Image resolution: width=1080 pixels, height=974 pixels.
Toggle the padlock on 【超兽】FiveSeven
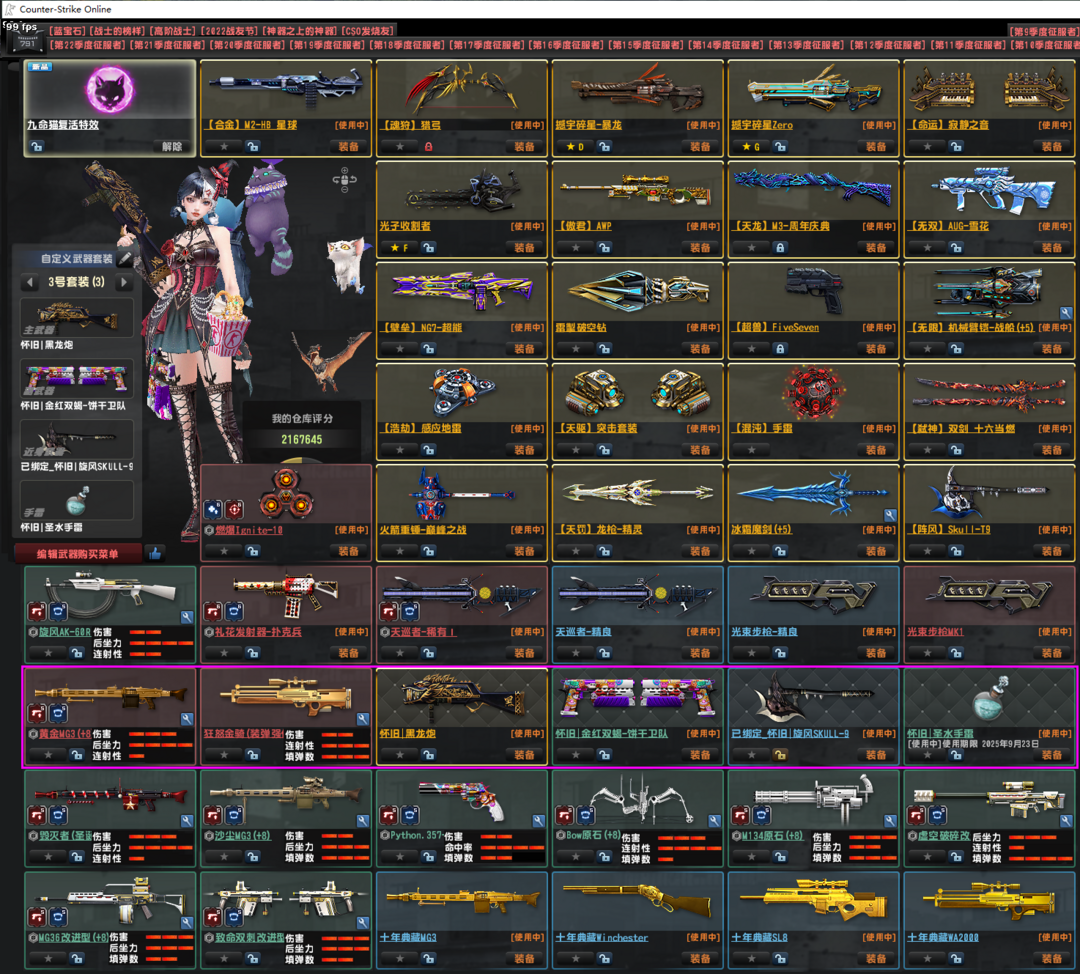click(x=780, y=349)
